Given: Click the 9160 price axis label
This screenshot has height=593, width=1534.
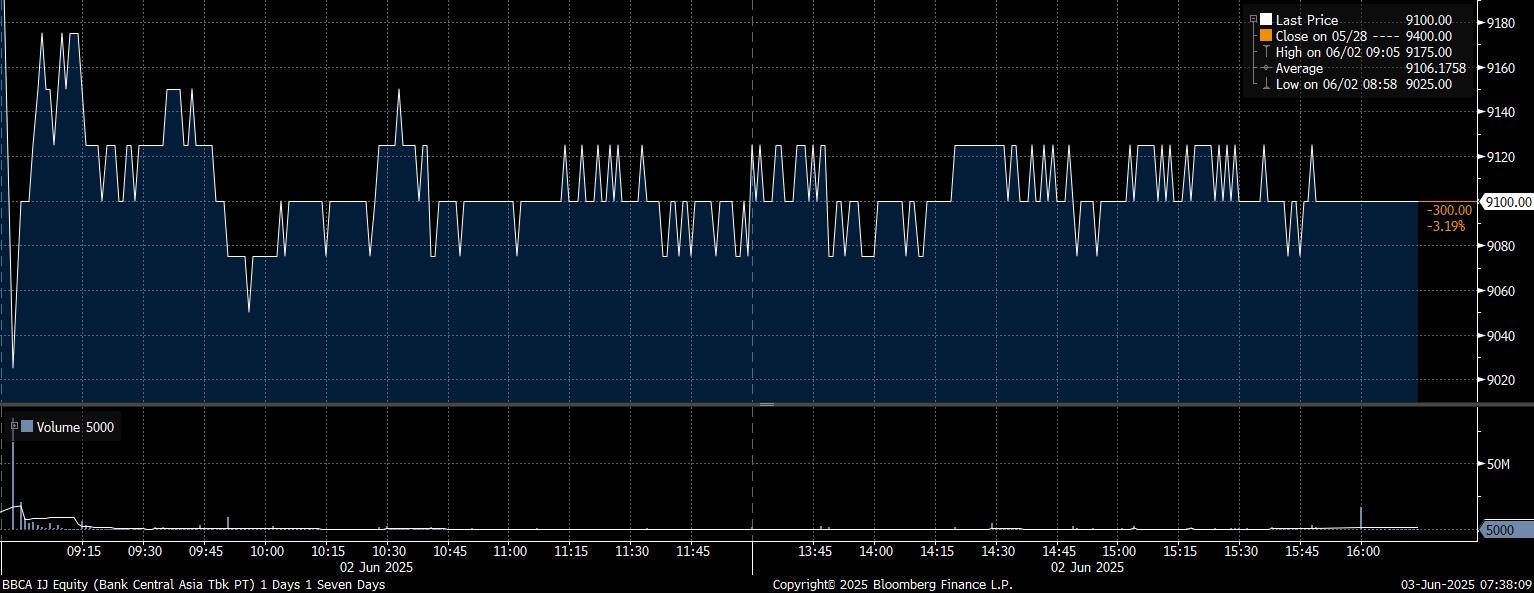Looking at the screenshot, I should [1502, 68].
